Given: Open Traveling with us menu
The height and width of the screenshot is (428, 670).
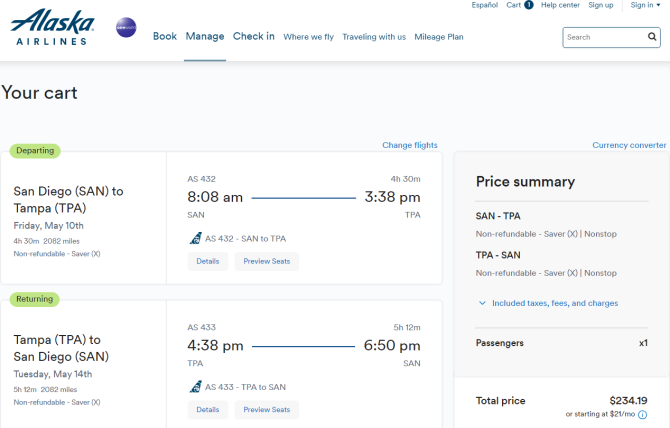Looking at the screenshot, I should 374,37.
